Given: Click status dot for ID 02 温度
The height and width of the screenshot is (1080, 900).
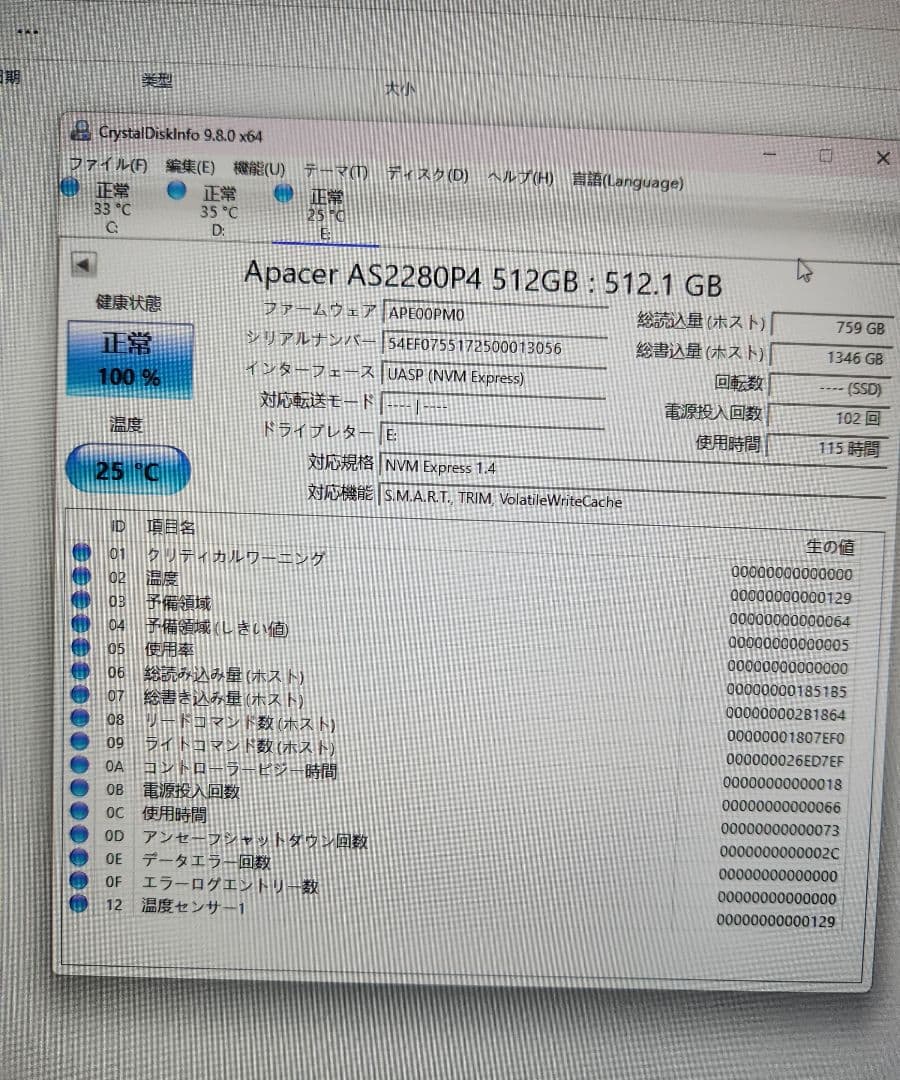Looking at the screenshot, I should (81, 575).
